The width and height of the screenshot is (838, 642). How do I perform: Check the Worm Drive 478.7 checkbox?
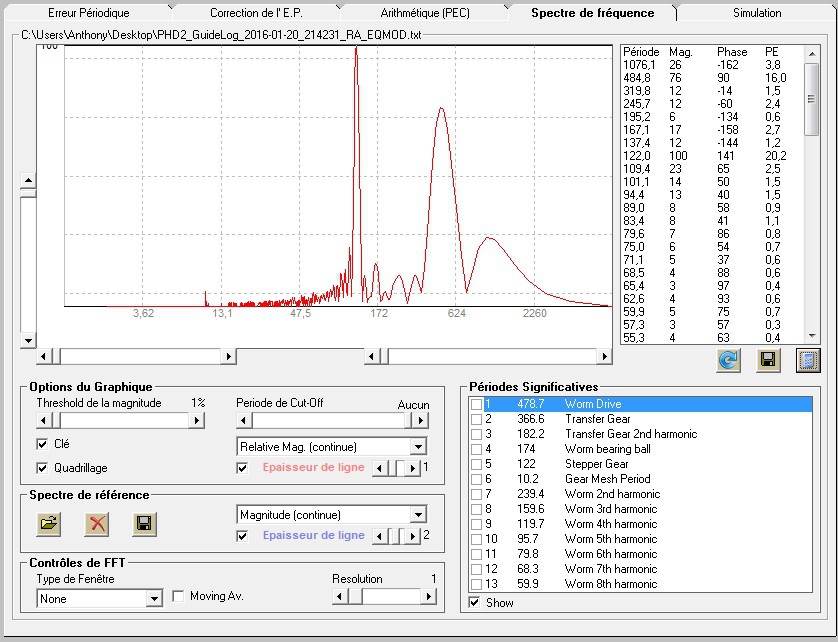pos(476,404)
